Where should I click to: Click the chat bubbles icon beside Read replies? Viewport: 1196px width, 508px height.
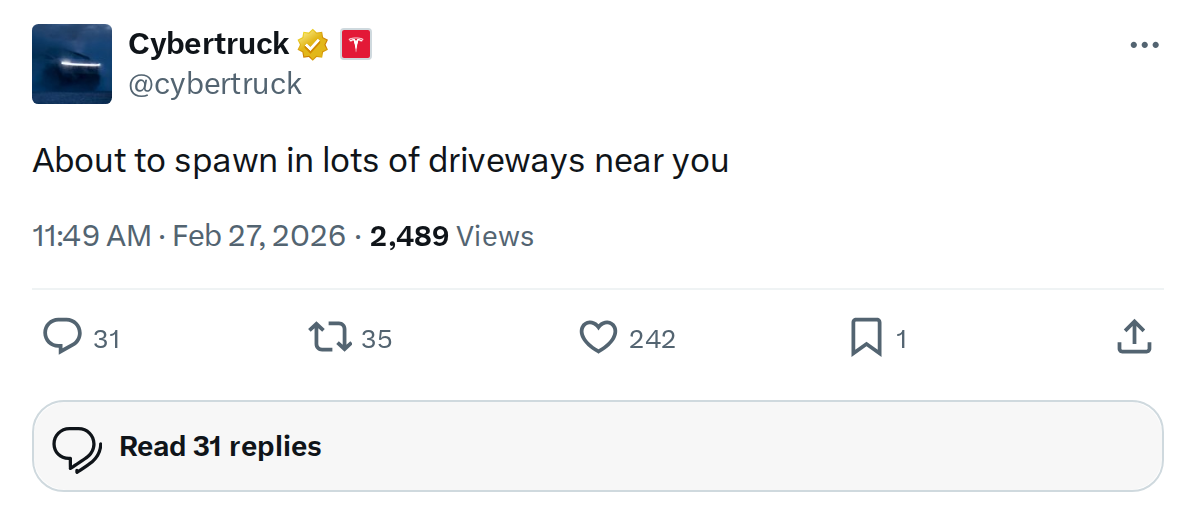[77, 447]
